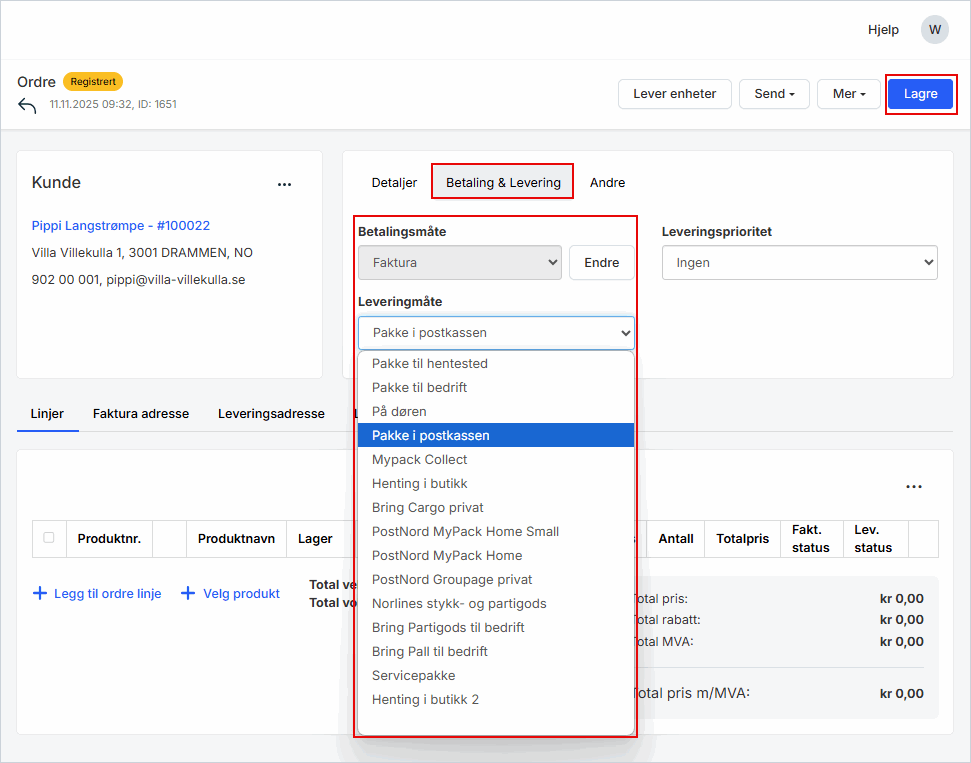Open customer link Pippi Langstrømpe

pos(121,226)
